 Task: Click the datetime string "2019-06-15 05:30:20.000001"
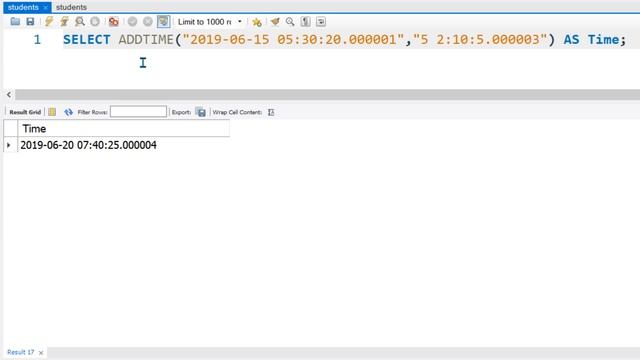[x=293, y=40]
